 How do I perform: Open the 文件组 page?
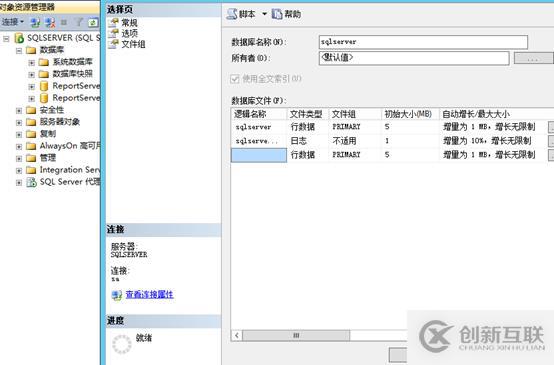pos(133,44)
